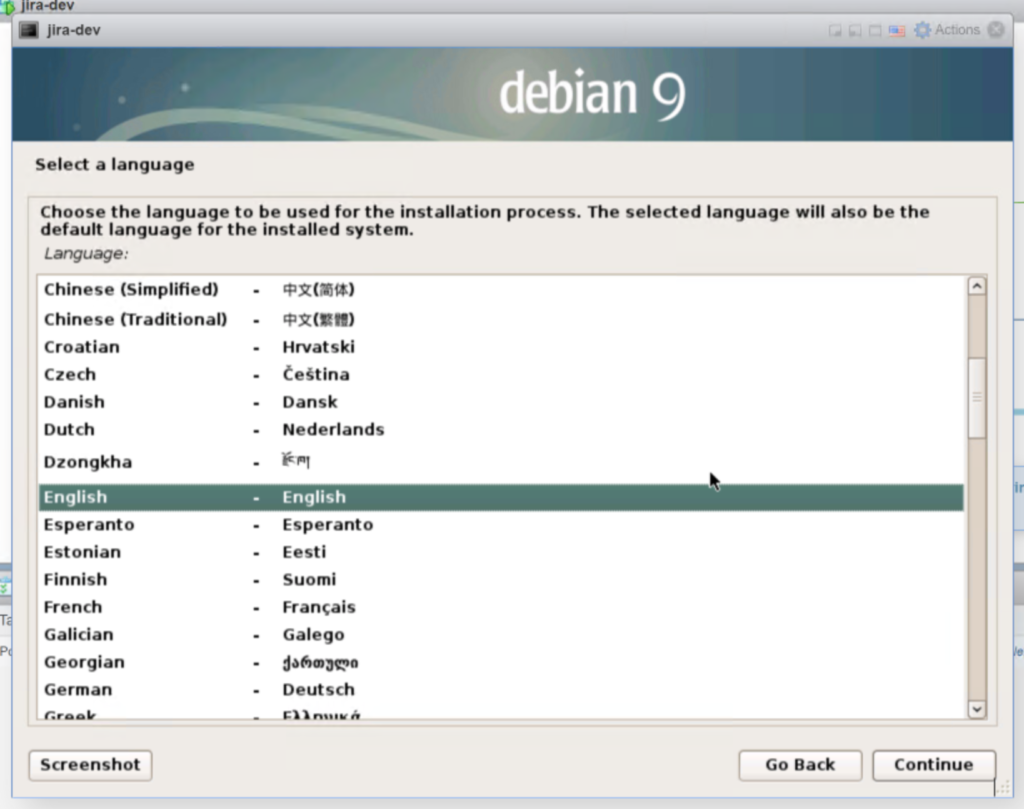Choose Estonian in the language list
The width and height of the screenshot is (1024, 809).
501,552
